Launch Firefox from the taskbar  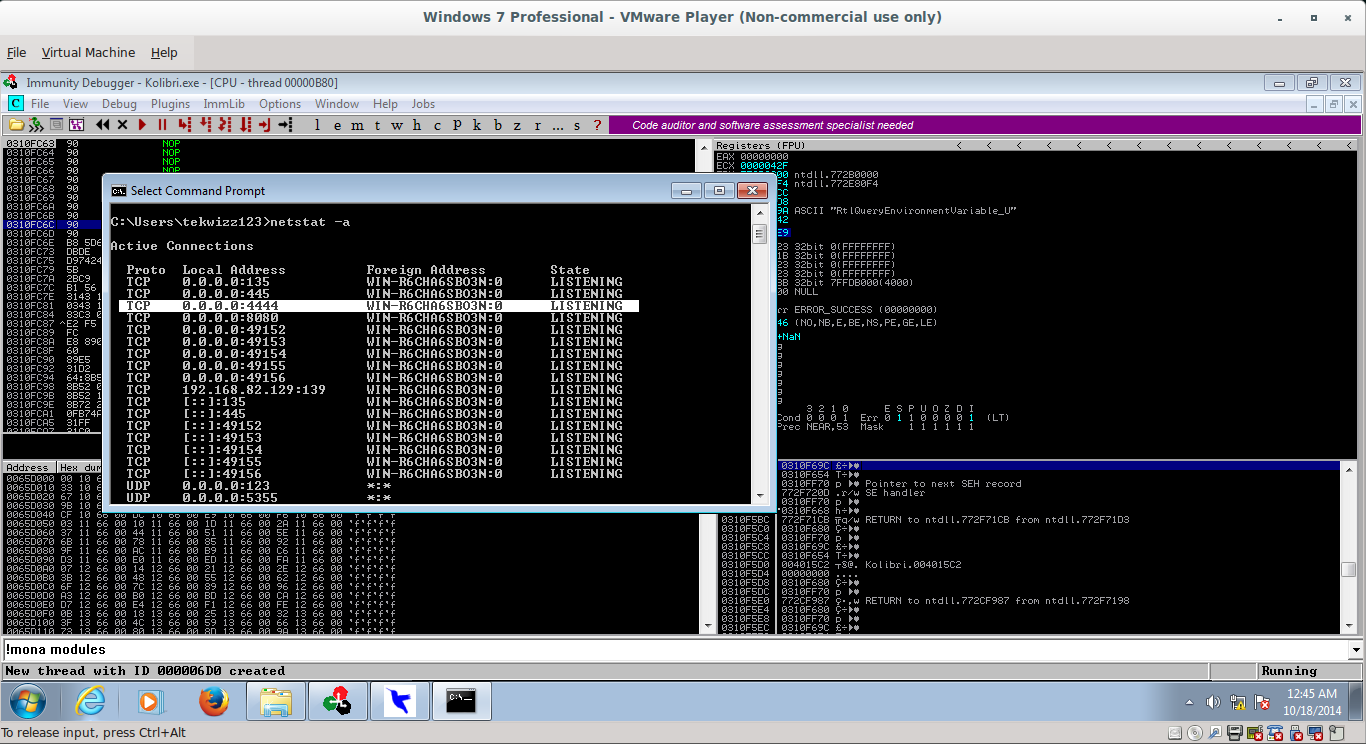click(213, 702)
